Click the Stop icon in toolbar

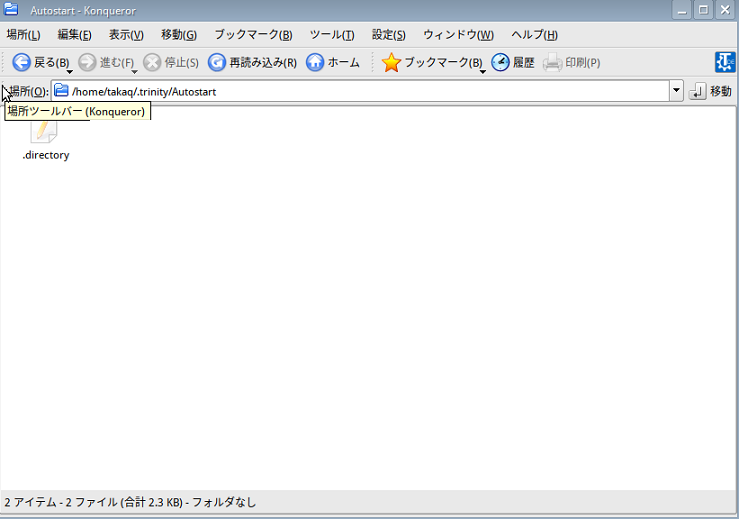coord(152,62)
